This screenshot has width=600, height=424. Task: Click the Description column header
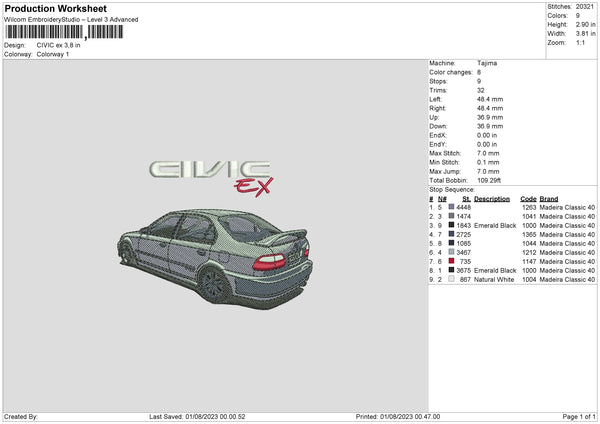[x=492, y=199]
